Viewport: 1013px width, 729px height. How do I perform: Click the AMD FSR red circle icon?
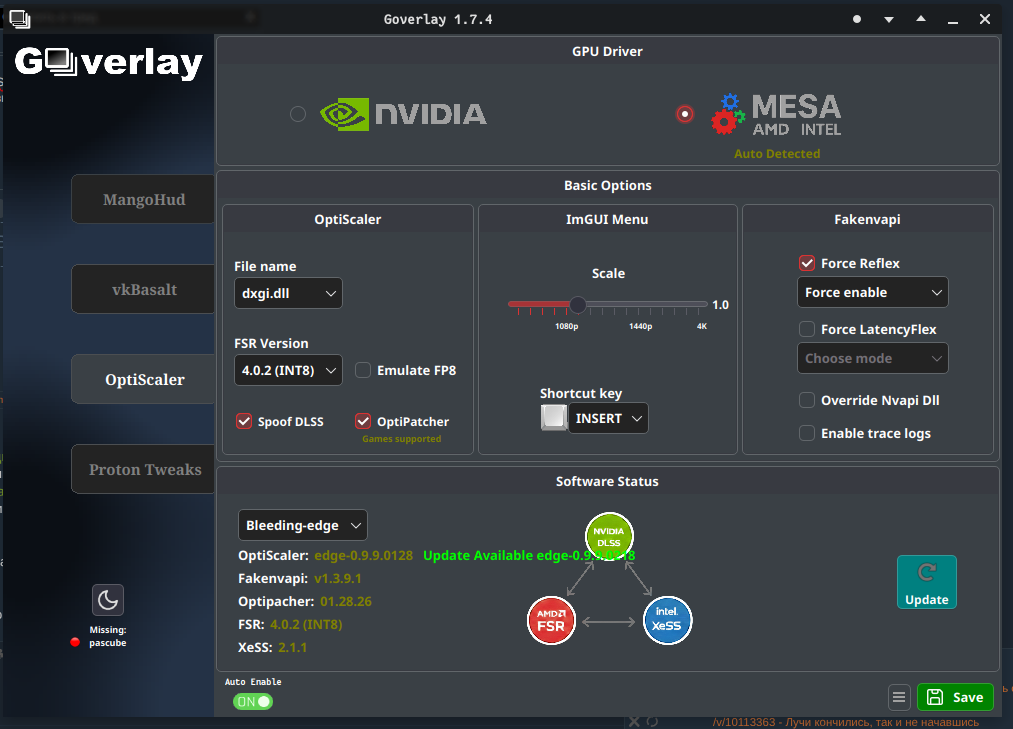(551, 620)
